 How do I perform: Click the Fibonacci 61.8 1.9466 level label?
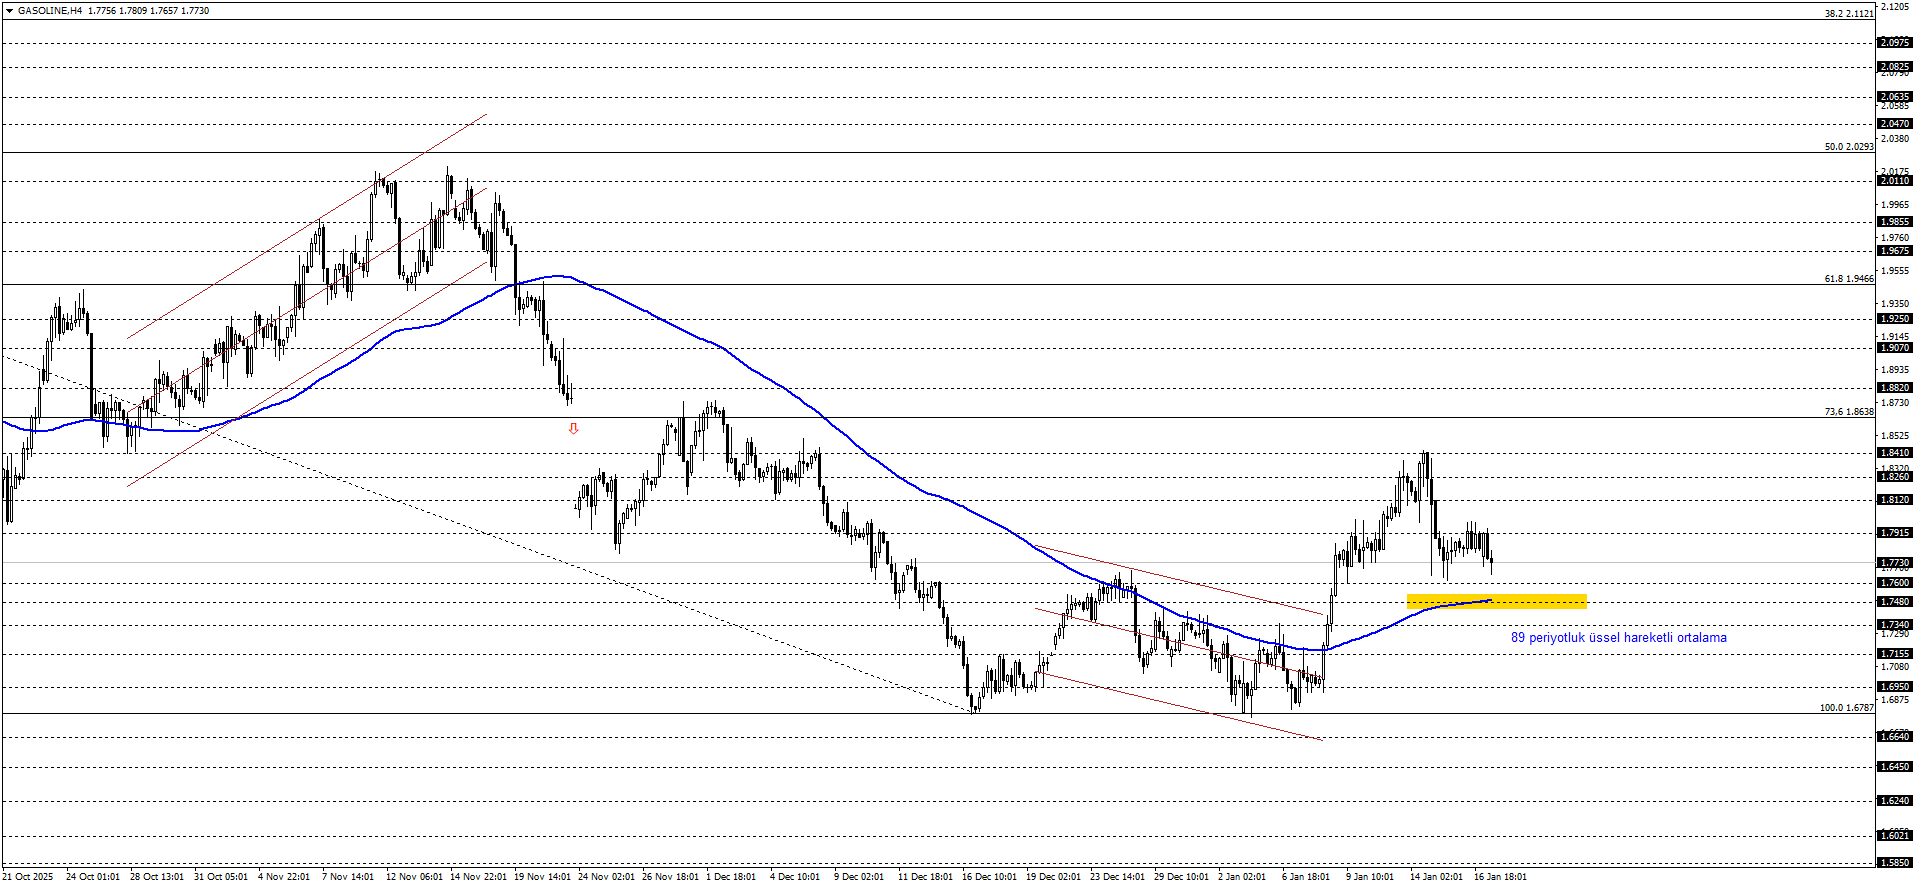[x=1848, y=279]
